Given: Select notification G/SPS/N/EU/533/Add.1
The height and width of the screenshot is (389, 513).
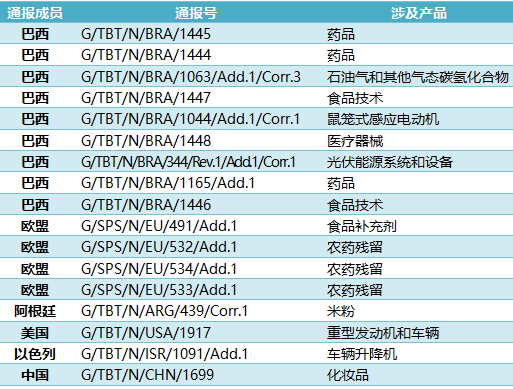Looking at the screenshot, I should pos(159,290).
